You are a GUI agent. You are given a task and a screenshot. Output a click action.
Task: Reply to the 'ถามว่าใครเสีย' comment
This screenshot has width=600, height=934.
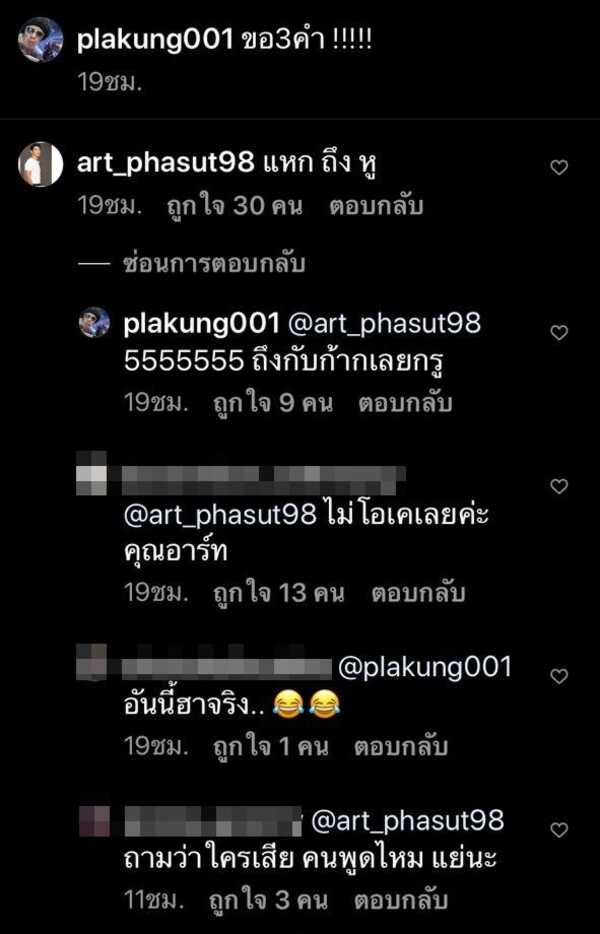point(401,901)
